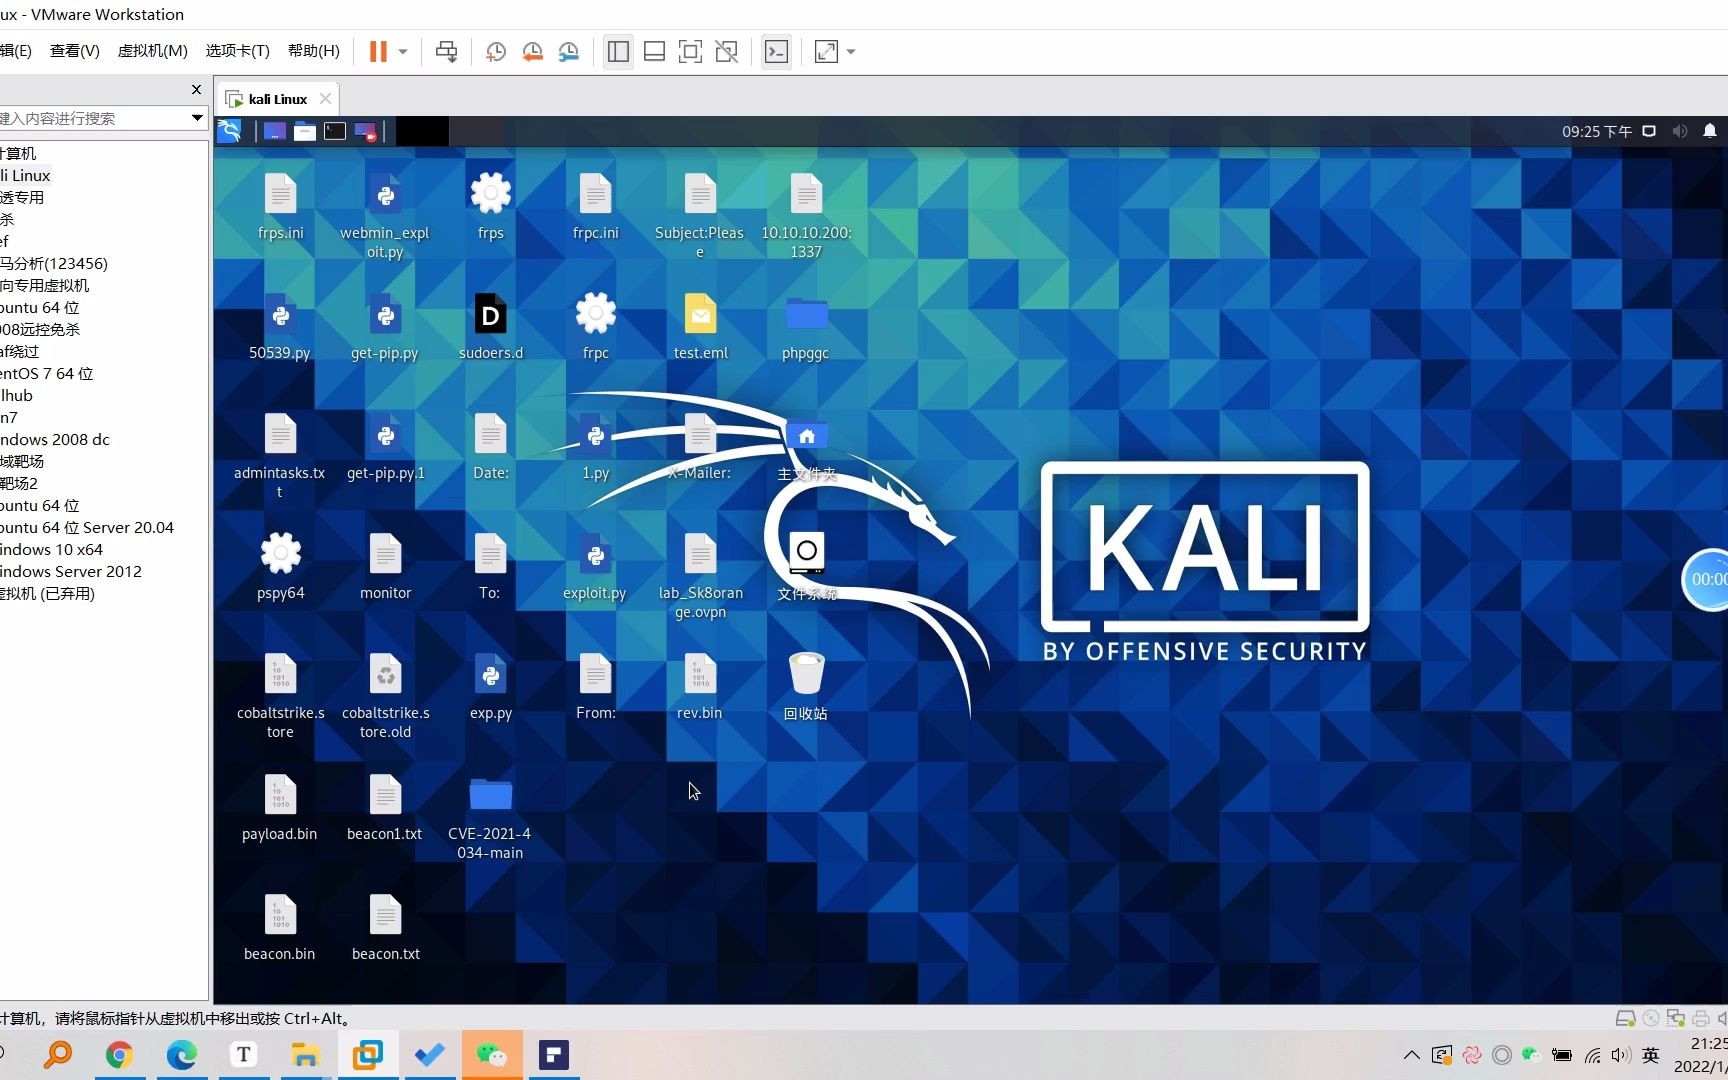Switch input language 英 indicator in tray
Screen dimensions: 1728x1080
coord(1651,1054)
